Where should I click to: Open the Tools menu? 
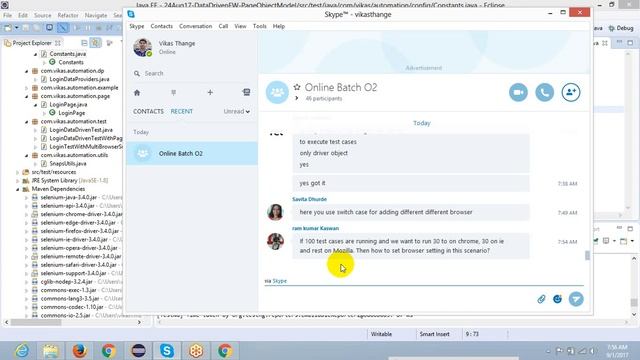pyautogui.click(x=260, y=26)
